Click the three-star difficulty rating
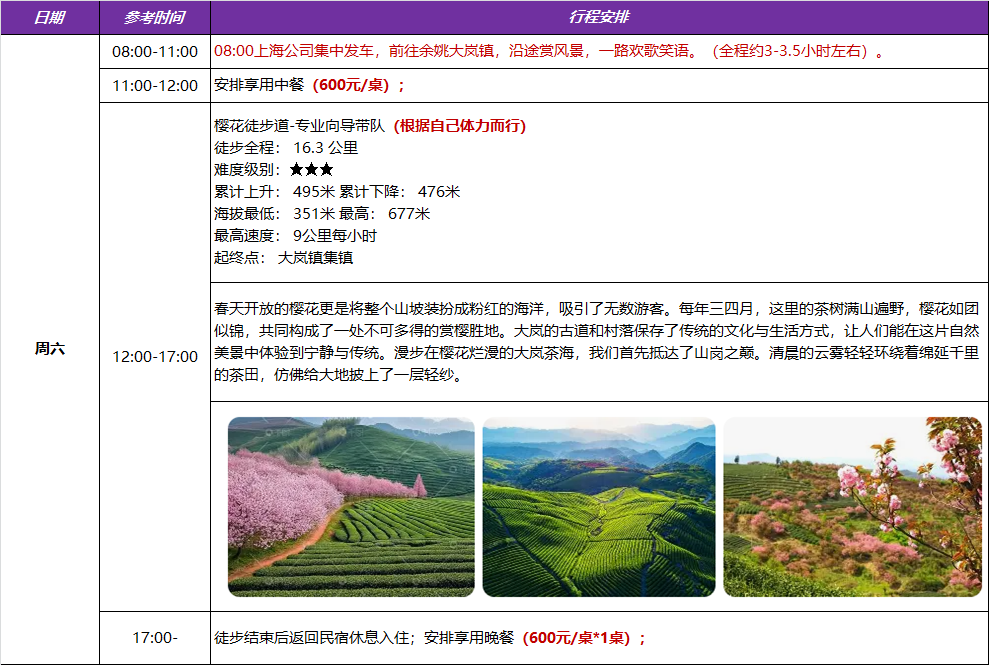The height and width of the screenshot is (665, 989). tap(311, 170)
